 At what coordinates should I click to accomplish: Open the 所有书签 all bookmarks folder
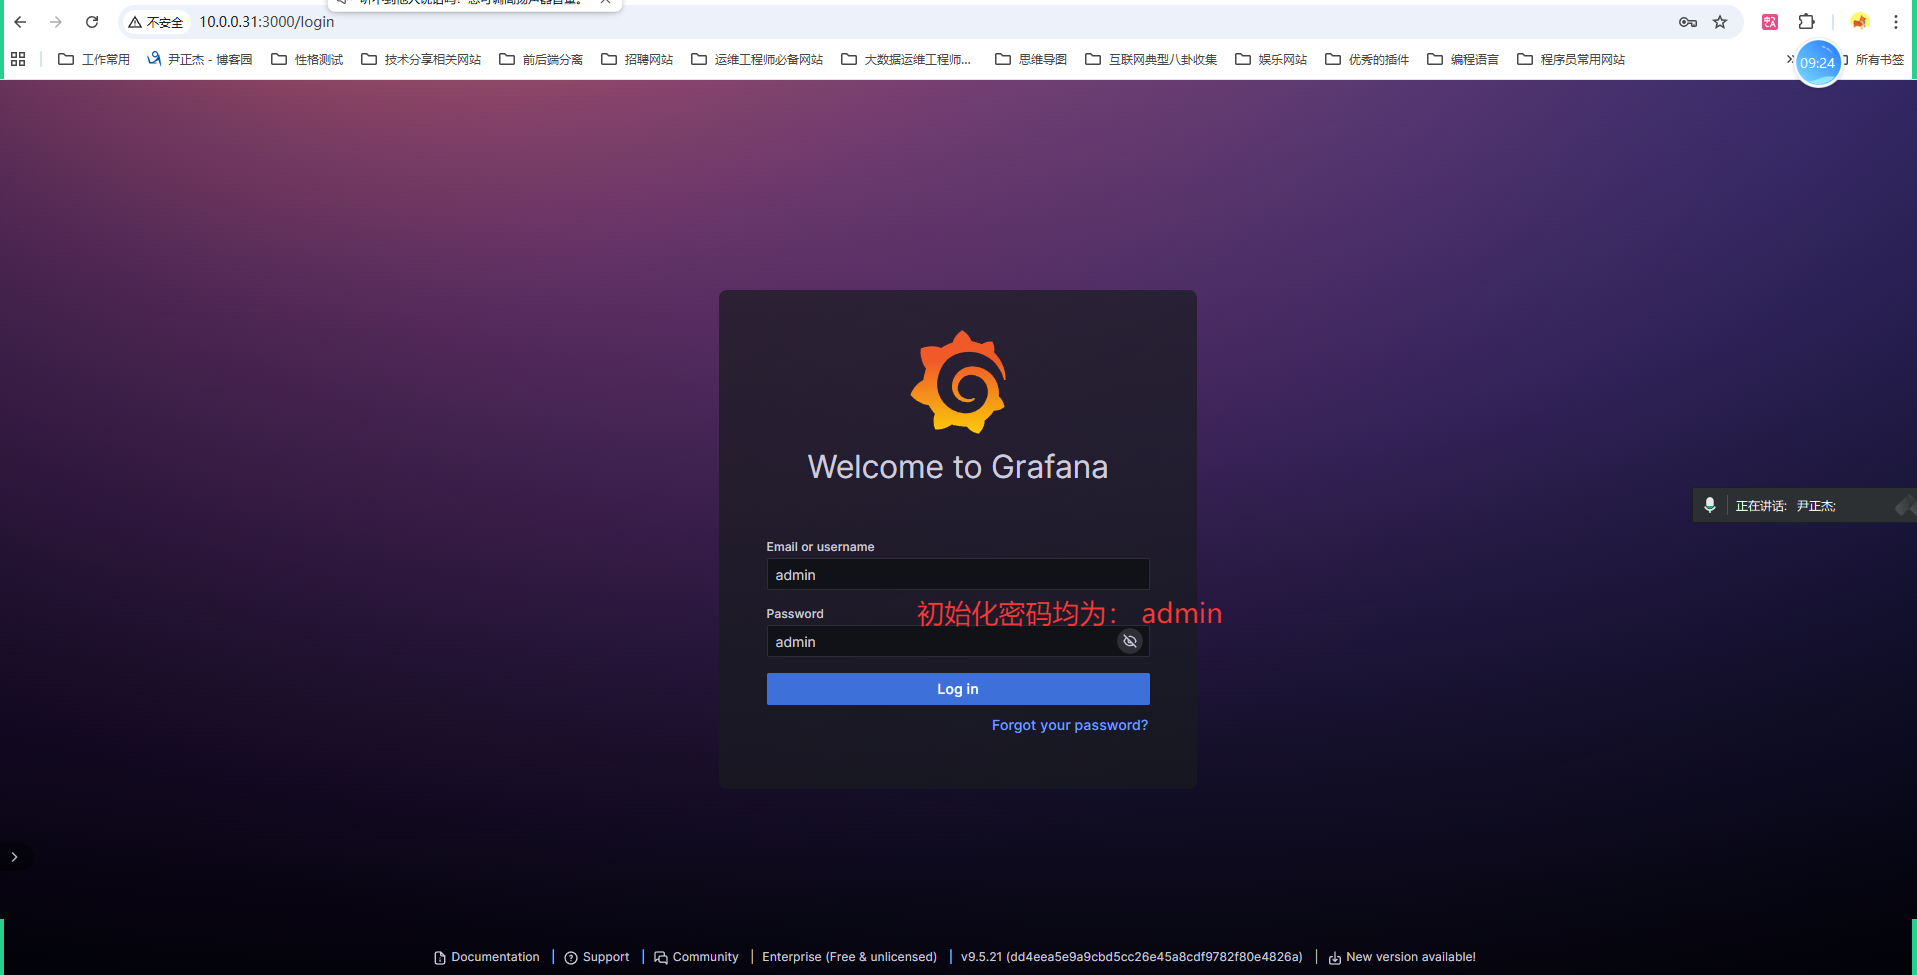pyautogui.click(x=1876, y=59)
